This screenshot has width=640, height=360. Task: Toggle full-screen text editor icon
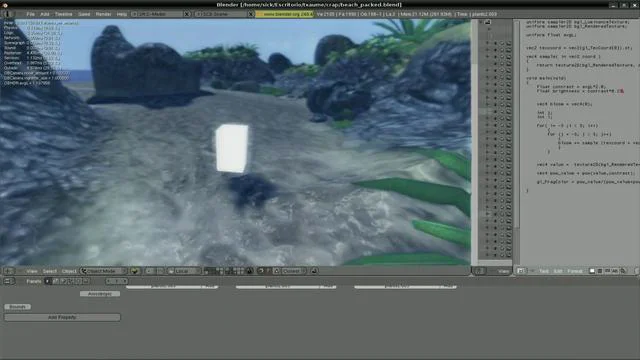(592, 271)
